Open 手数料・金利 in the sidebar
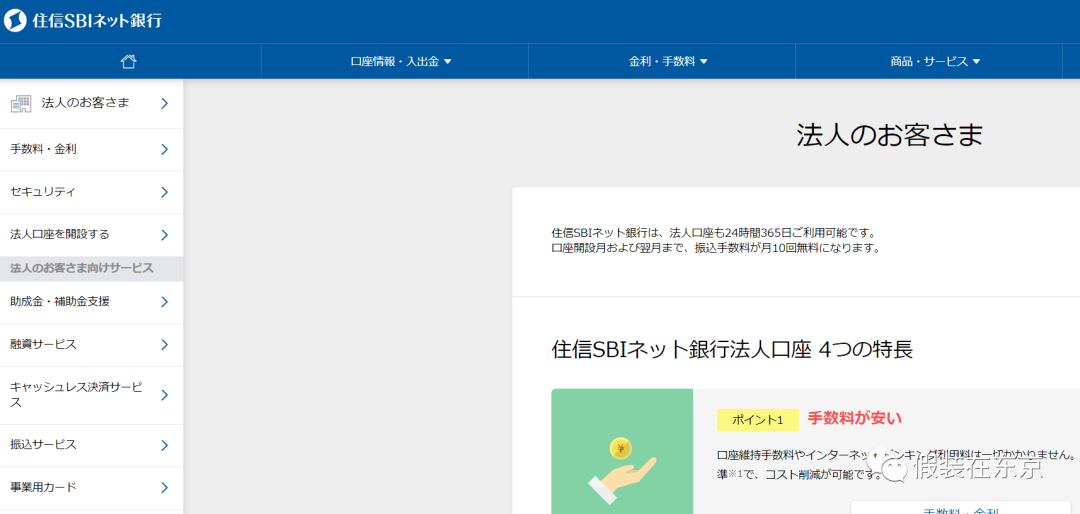 coord(92,150)
